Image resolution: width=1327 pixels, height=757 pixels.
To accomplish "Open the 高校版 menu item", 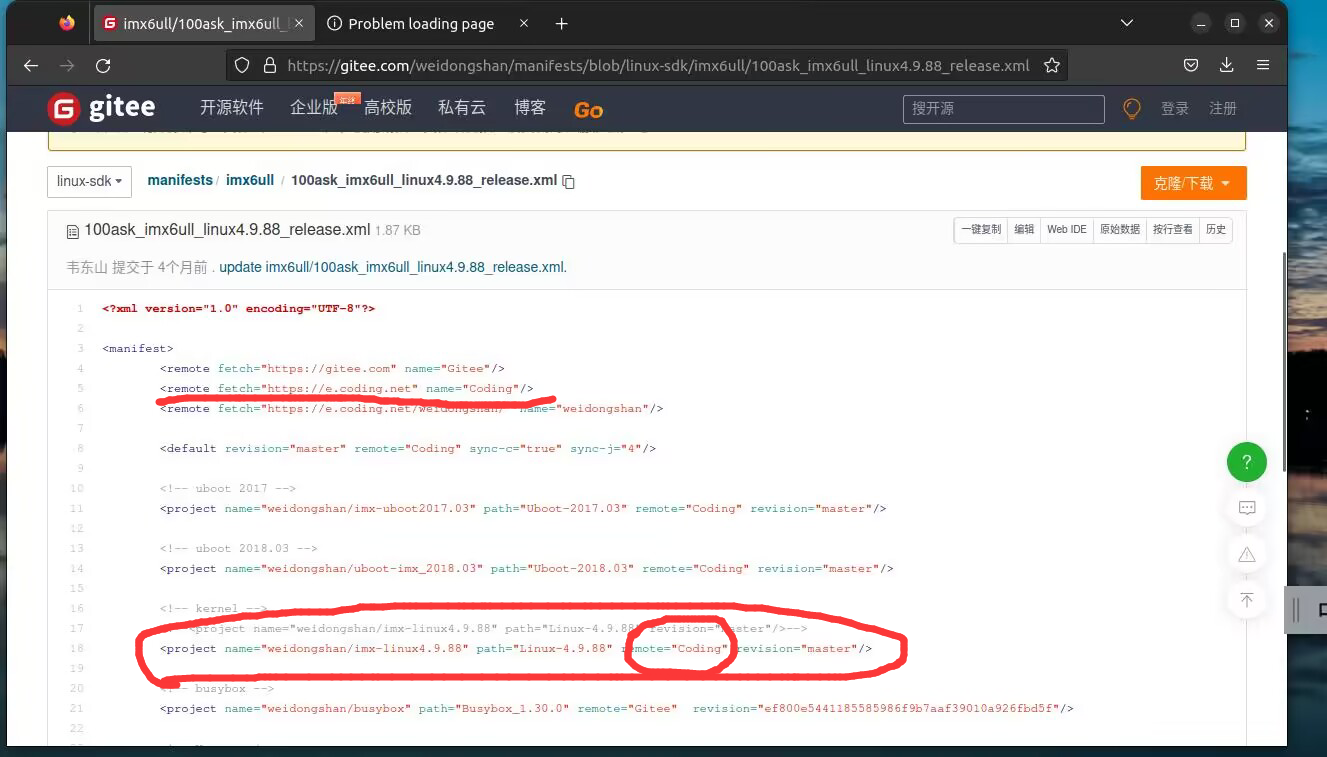I will point(388,108).
